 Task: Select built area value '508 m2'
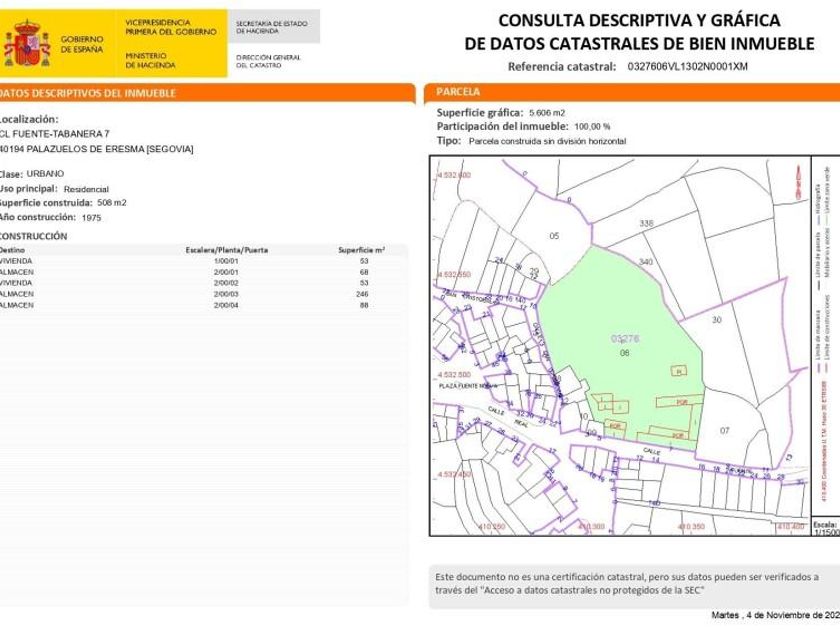click(112, 202)
